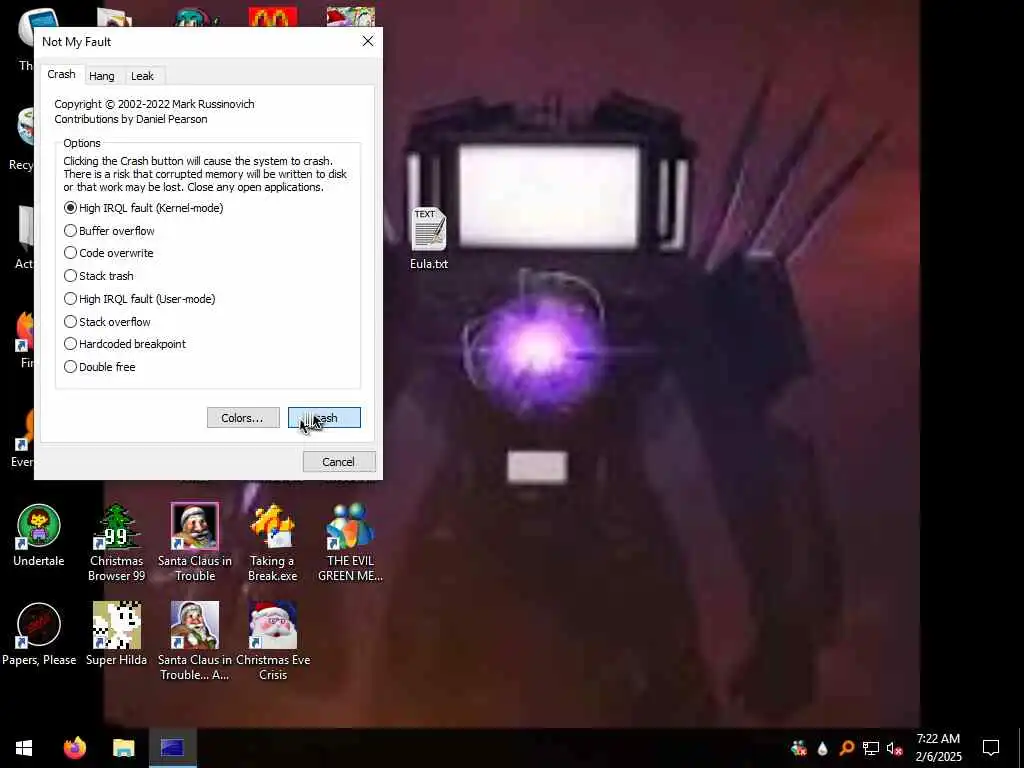The width and height of the screenshot is (1024, 768).
Task: Launch the Undertale desktop shortcut
Action: point(39,536)
